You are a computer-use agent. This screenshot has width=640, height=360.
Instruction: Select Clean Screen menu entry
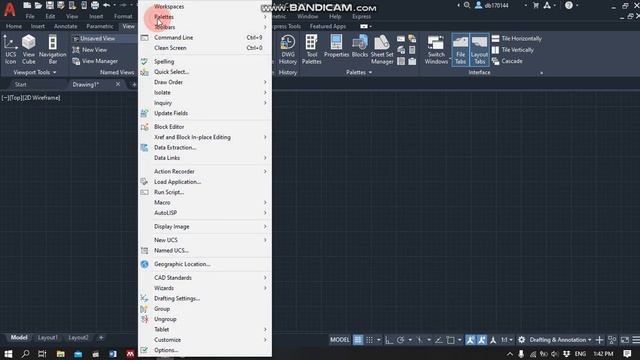[205, 48]
